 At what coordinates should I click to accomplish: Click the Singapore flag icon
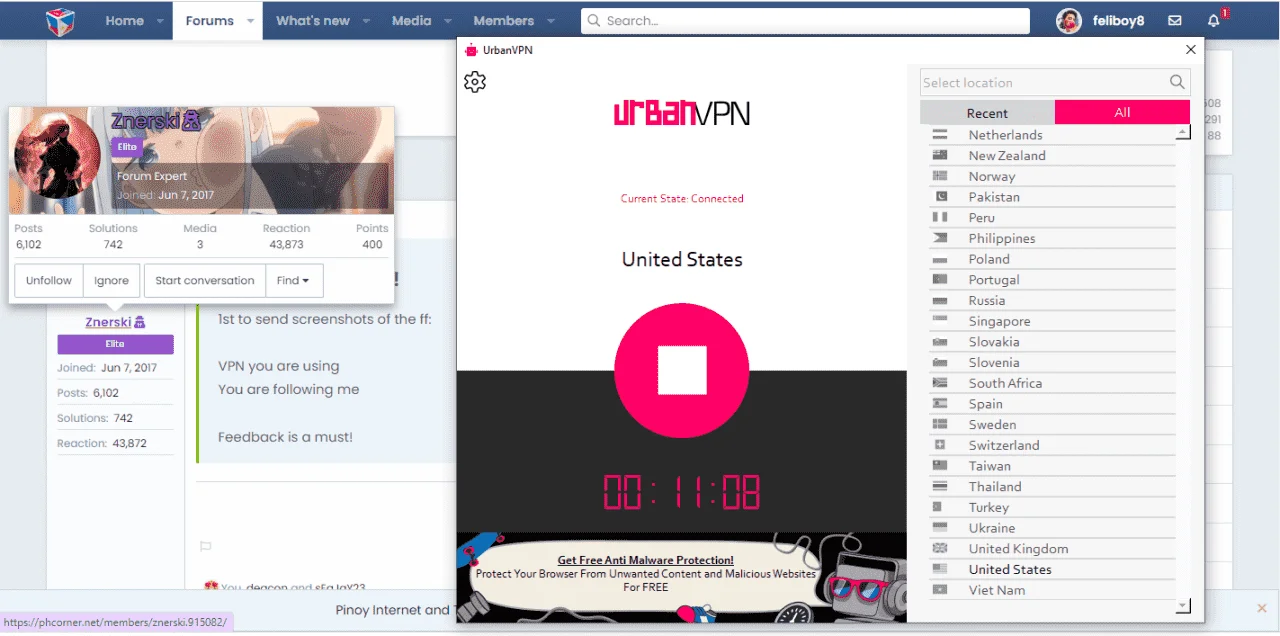click(939, 321)
